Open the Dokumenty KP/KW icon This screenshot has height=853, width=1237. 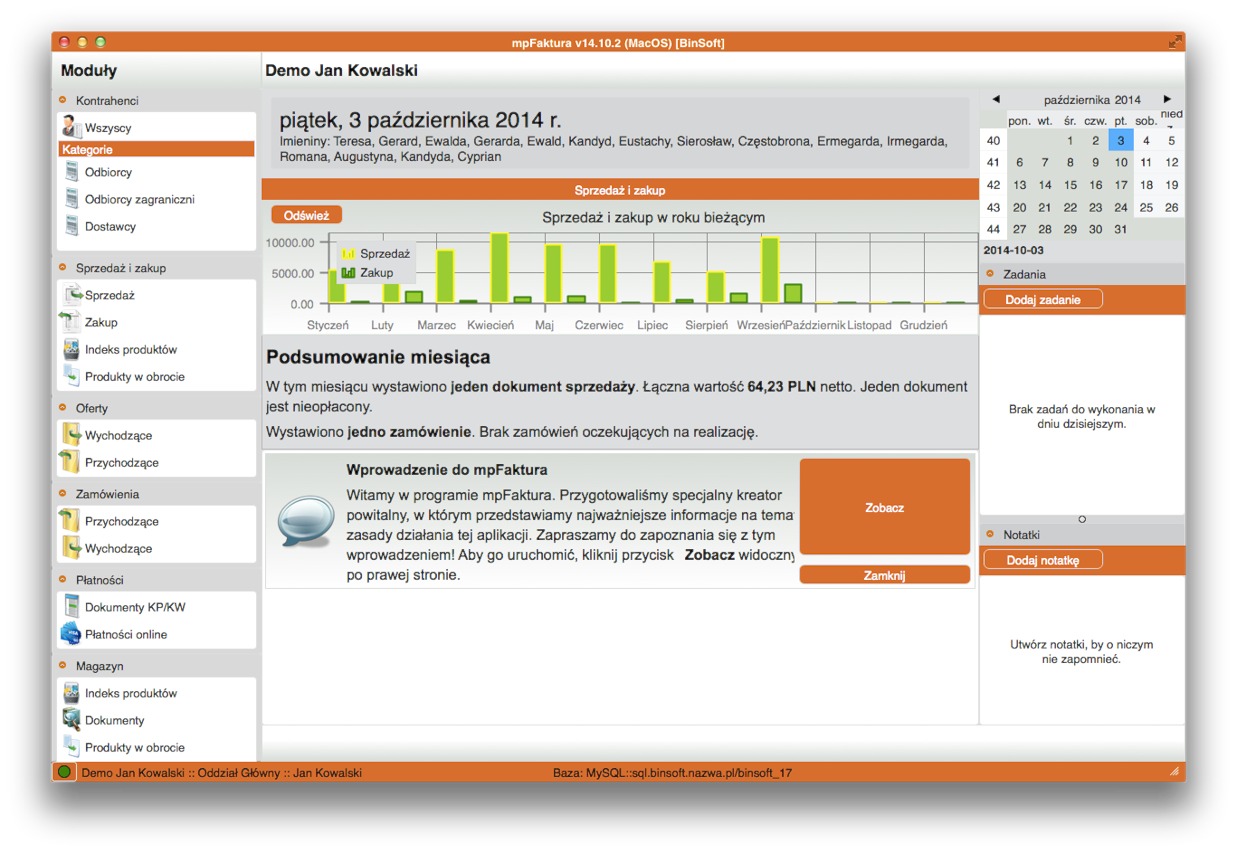[71, 607]
